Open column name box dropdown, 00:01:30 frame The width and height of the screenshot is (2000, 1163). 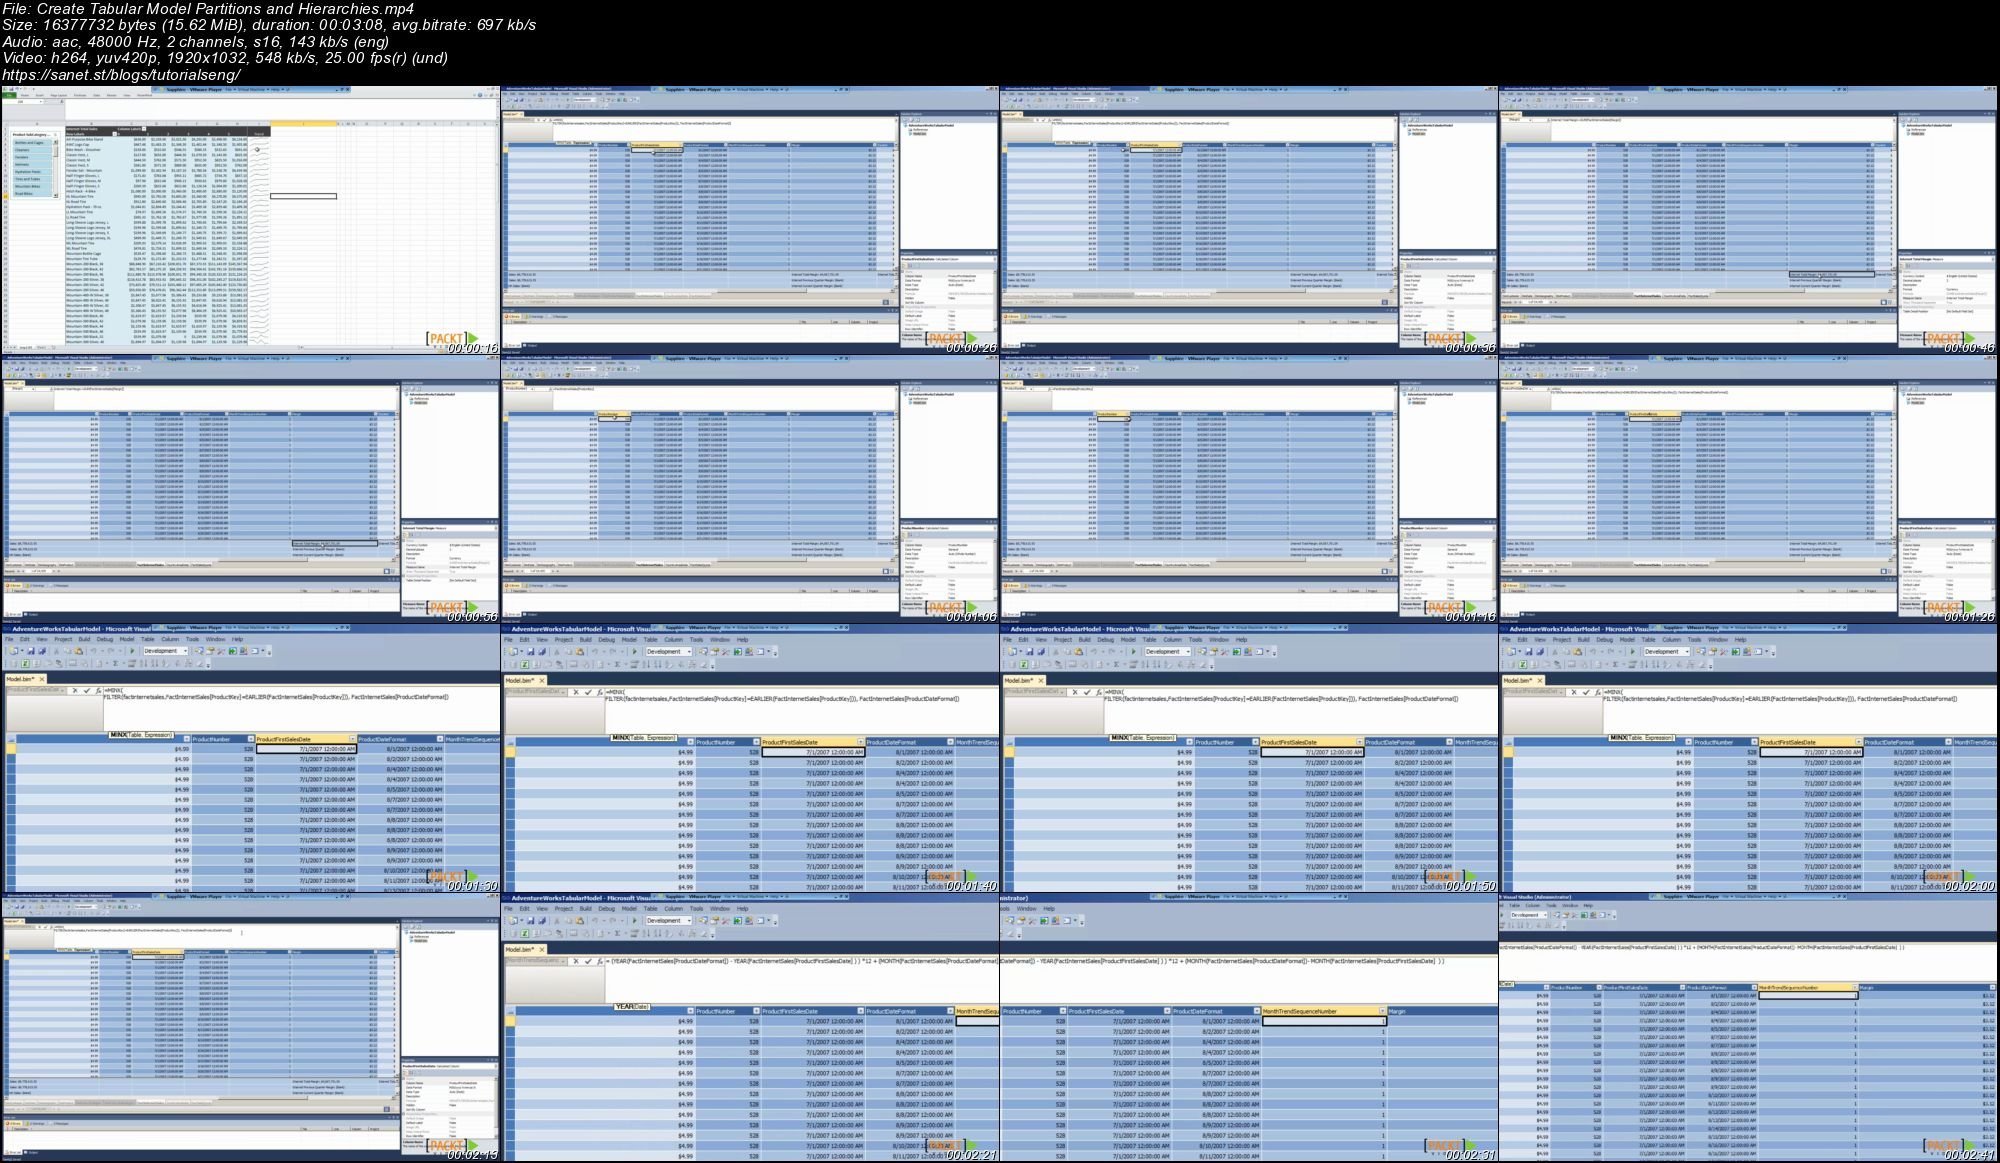(x=62, y=690)
